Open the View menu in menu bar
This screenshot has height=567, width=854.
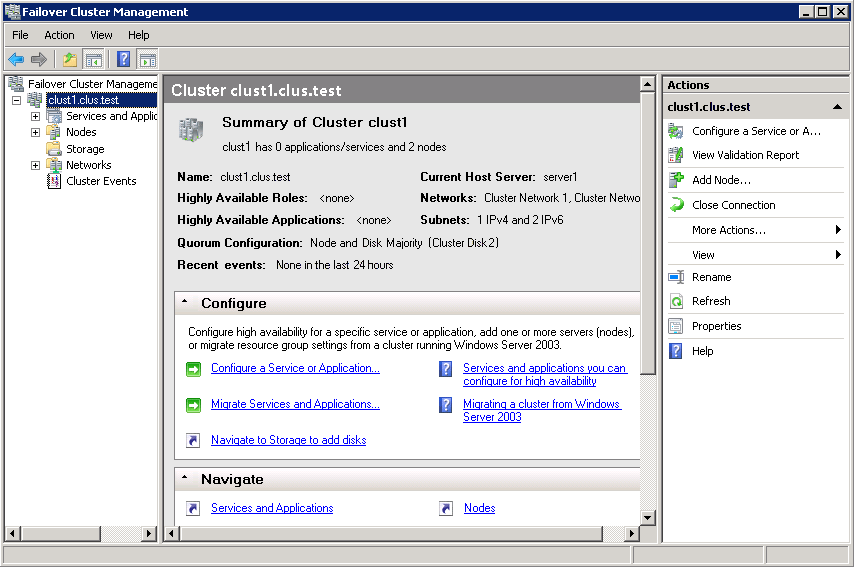pyautogui.click(x=101, y=35)
